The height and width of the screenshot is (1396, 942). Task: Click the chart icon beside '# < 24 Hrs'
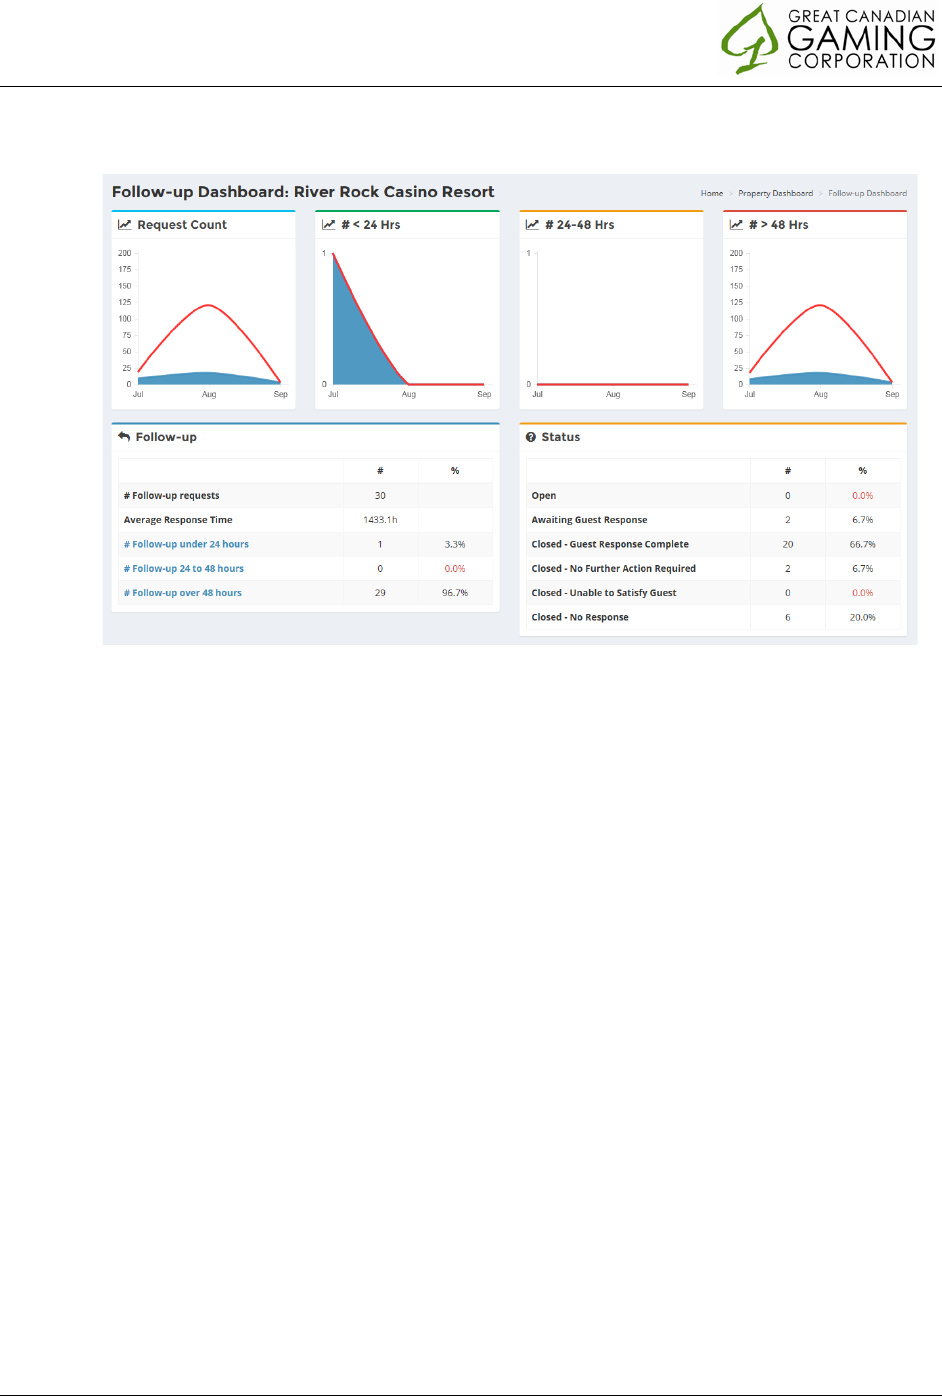point(329,225)
